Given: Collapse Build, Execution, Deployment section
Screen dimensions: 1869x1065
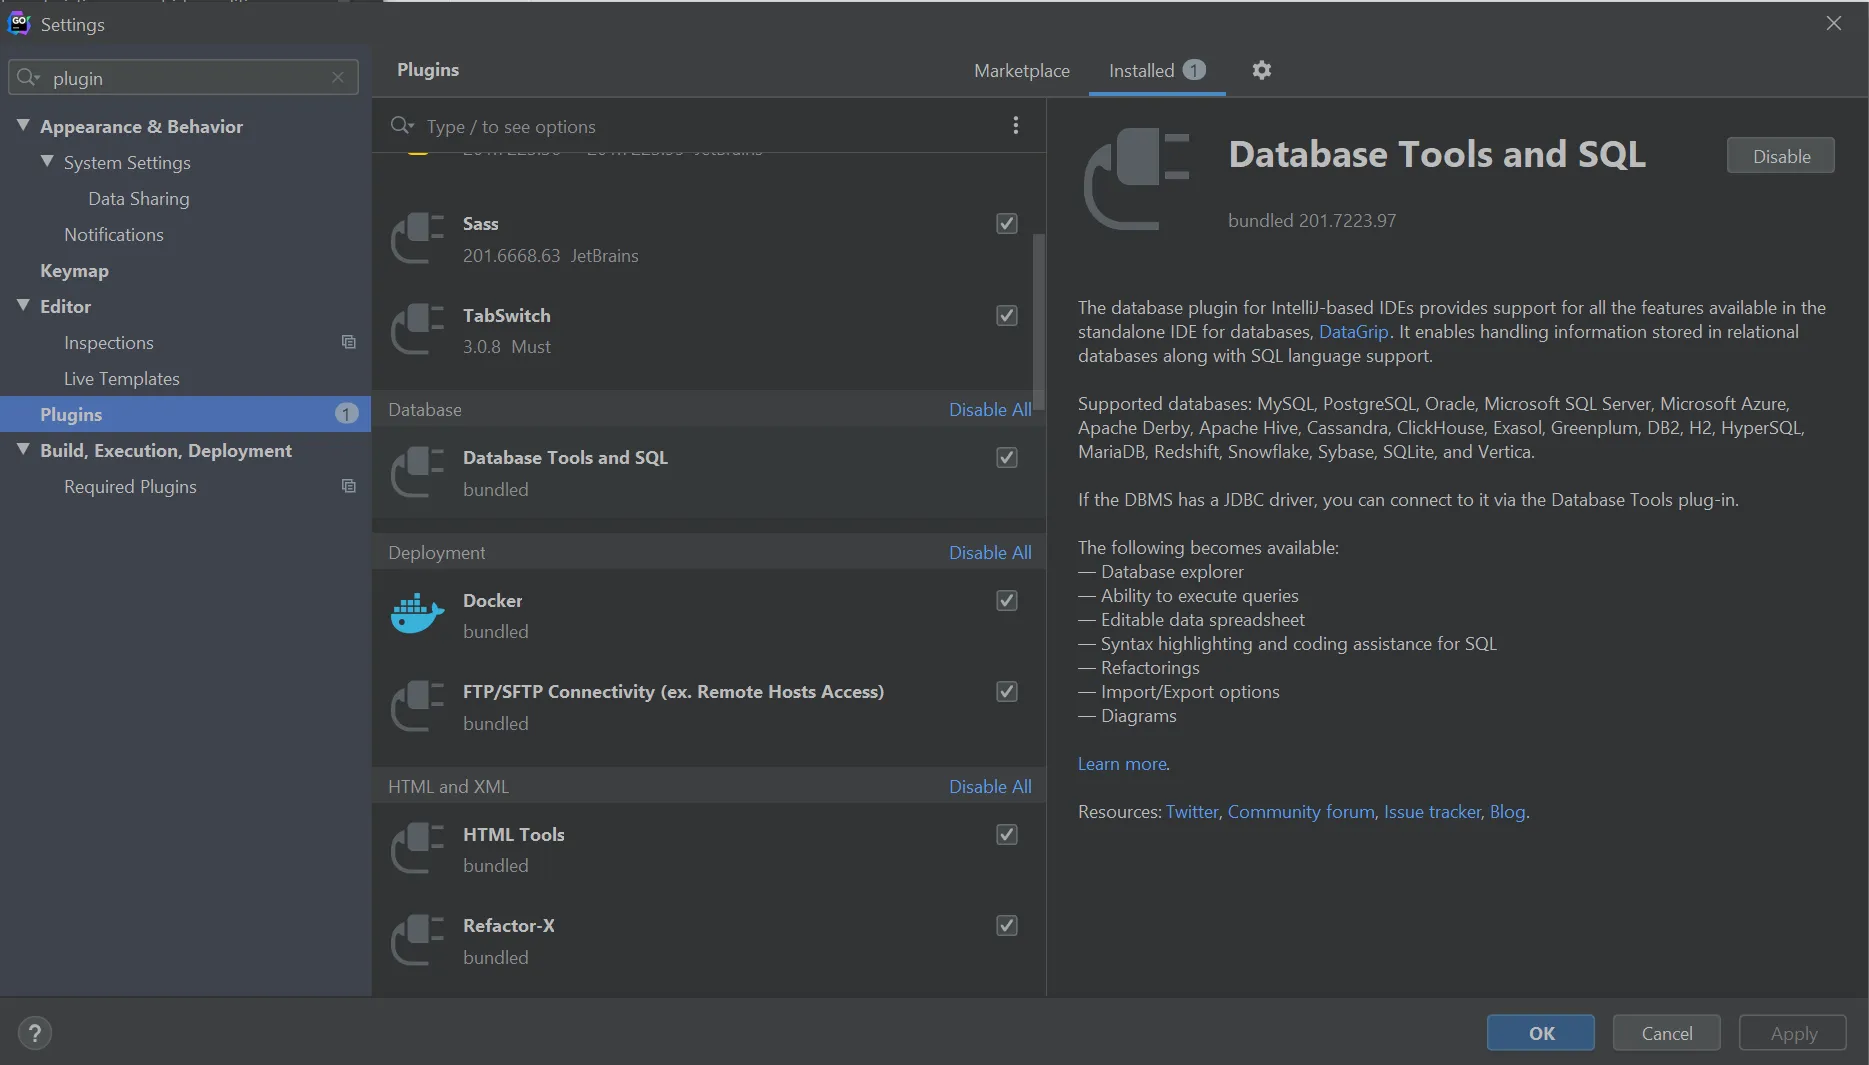Looking at the screenshot, I should (x=22, y=449).
